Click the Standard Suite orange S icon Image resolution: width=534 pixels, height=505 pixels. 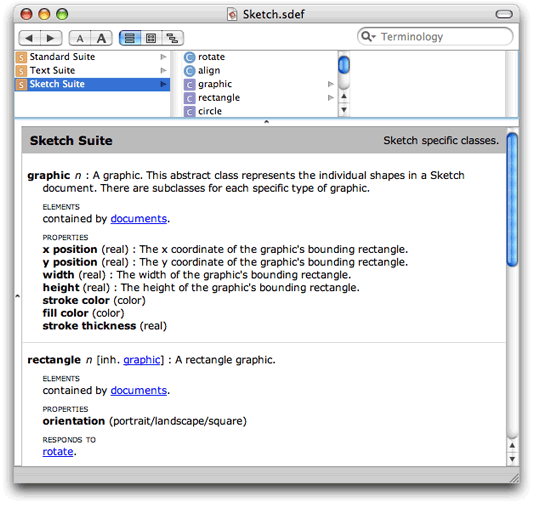point(21,57)
